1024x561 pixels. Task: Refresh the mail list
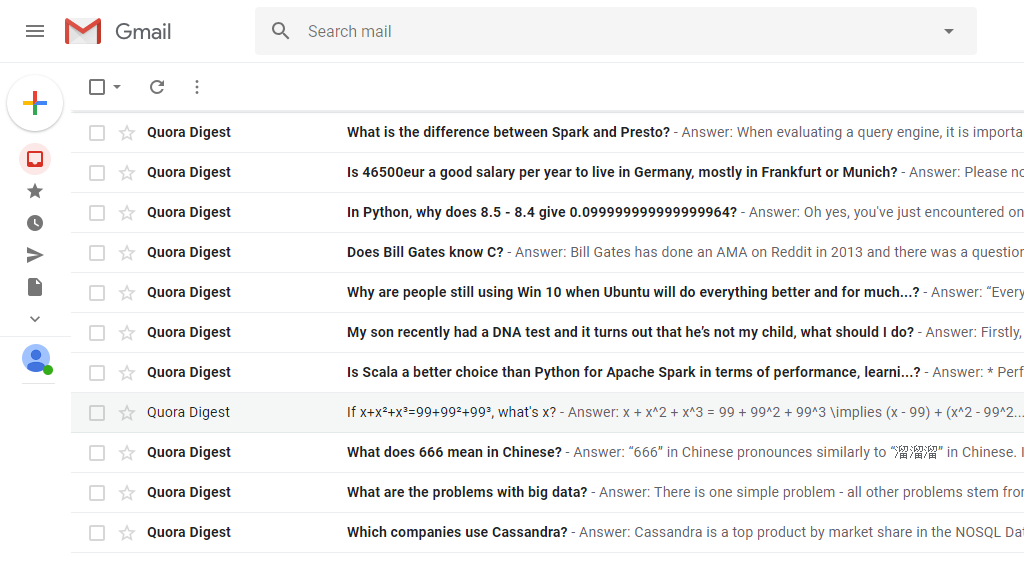(157, 87)
